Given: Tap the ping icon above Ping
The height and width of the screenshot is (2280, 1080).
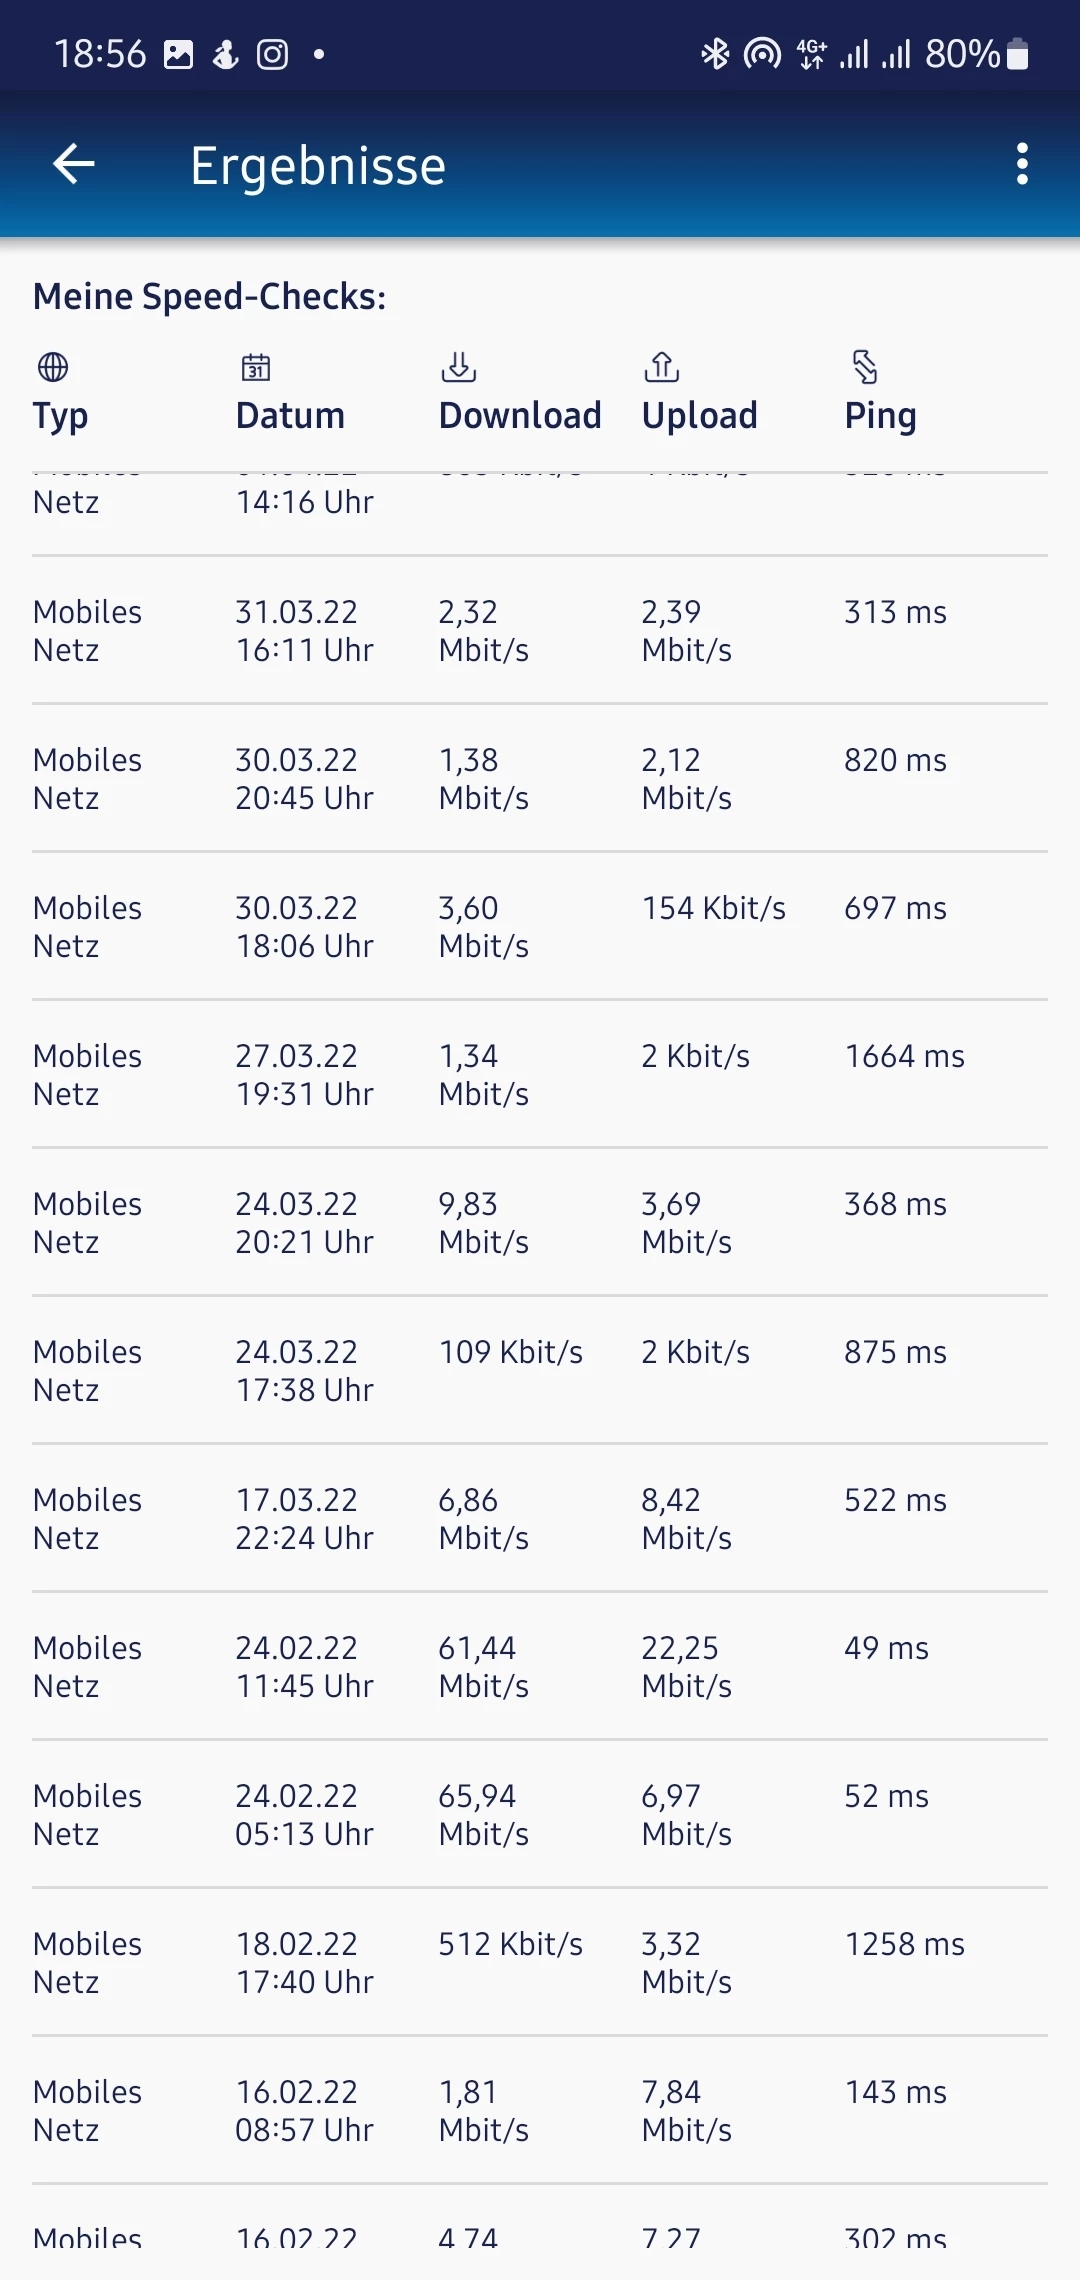Looking at the screenshot, I should click(x=865, y=367).
